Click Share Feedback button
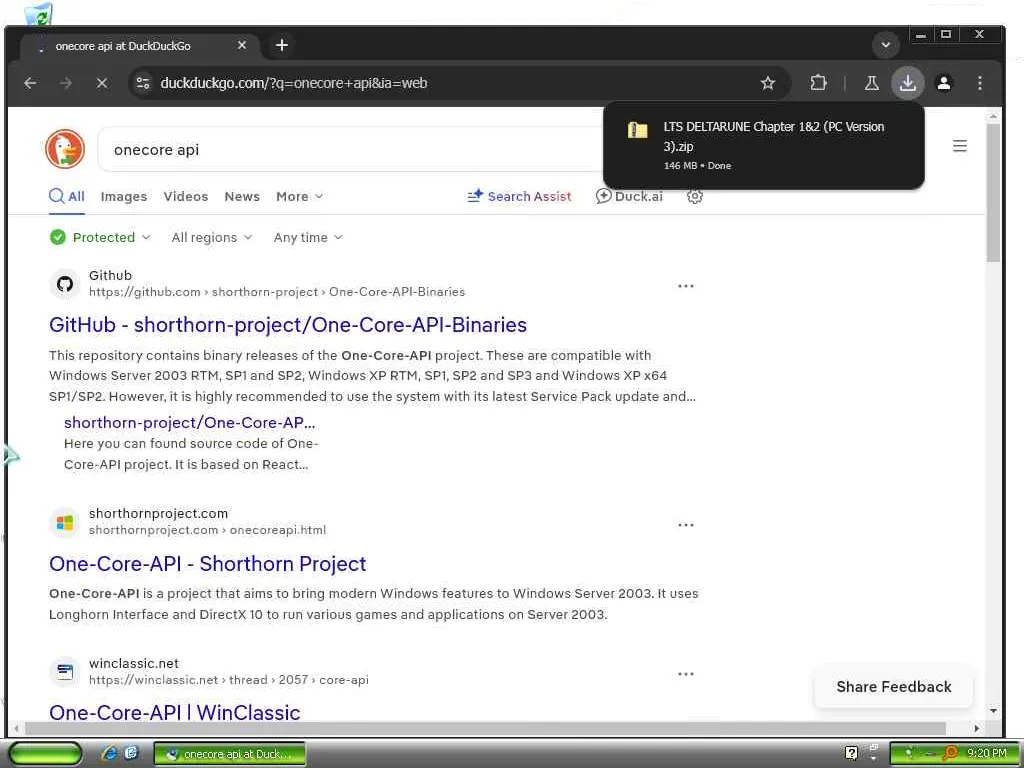This screenshot has height=768, width=1024. pyautogui.click(x=893, y=686)
